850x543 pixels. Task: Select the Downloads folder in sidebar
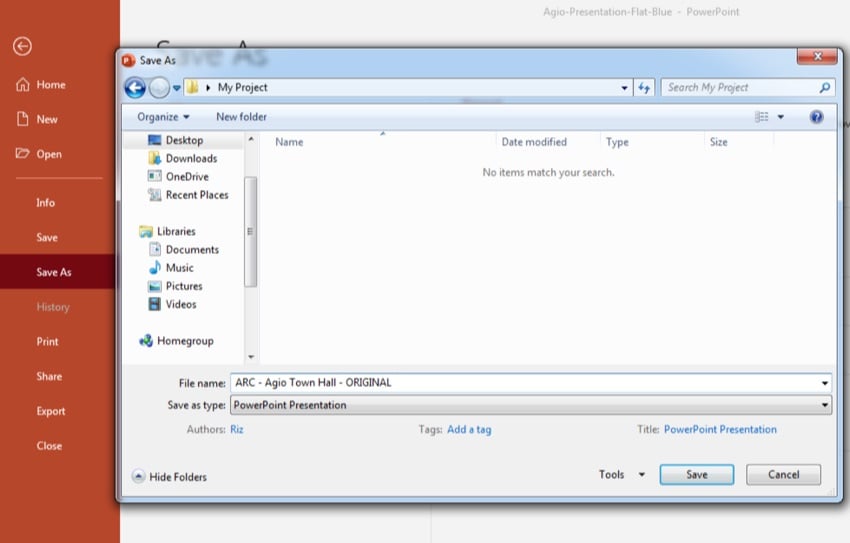(190, 159)
